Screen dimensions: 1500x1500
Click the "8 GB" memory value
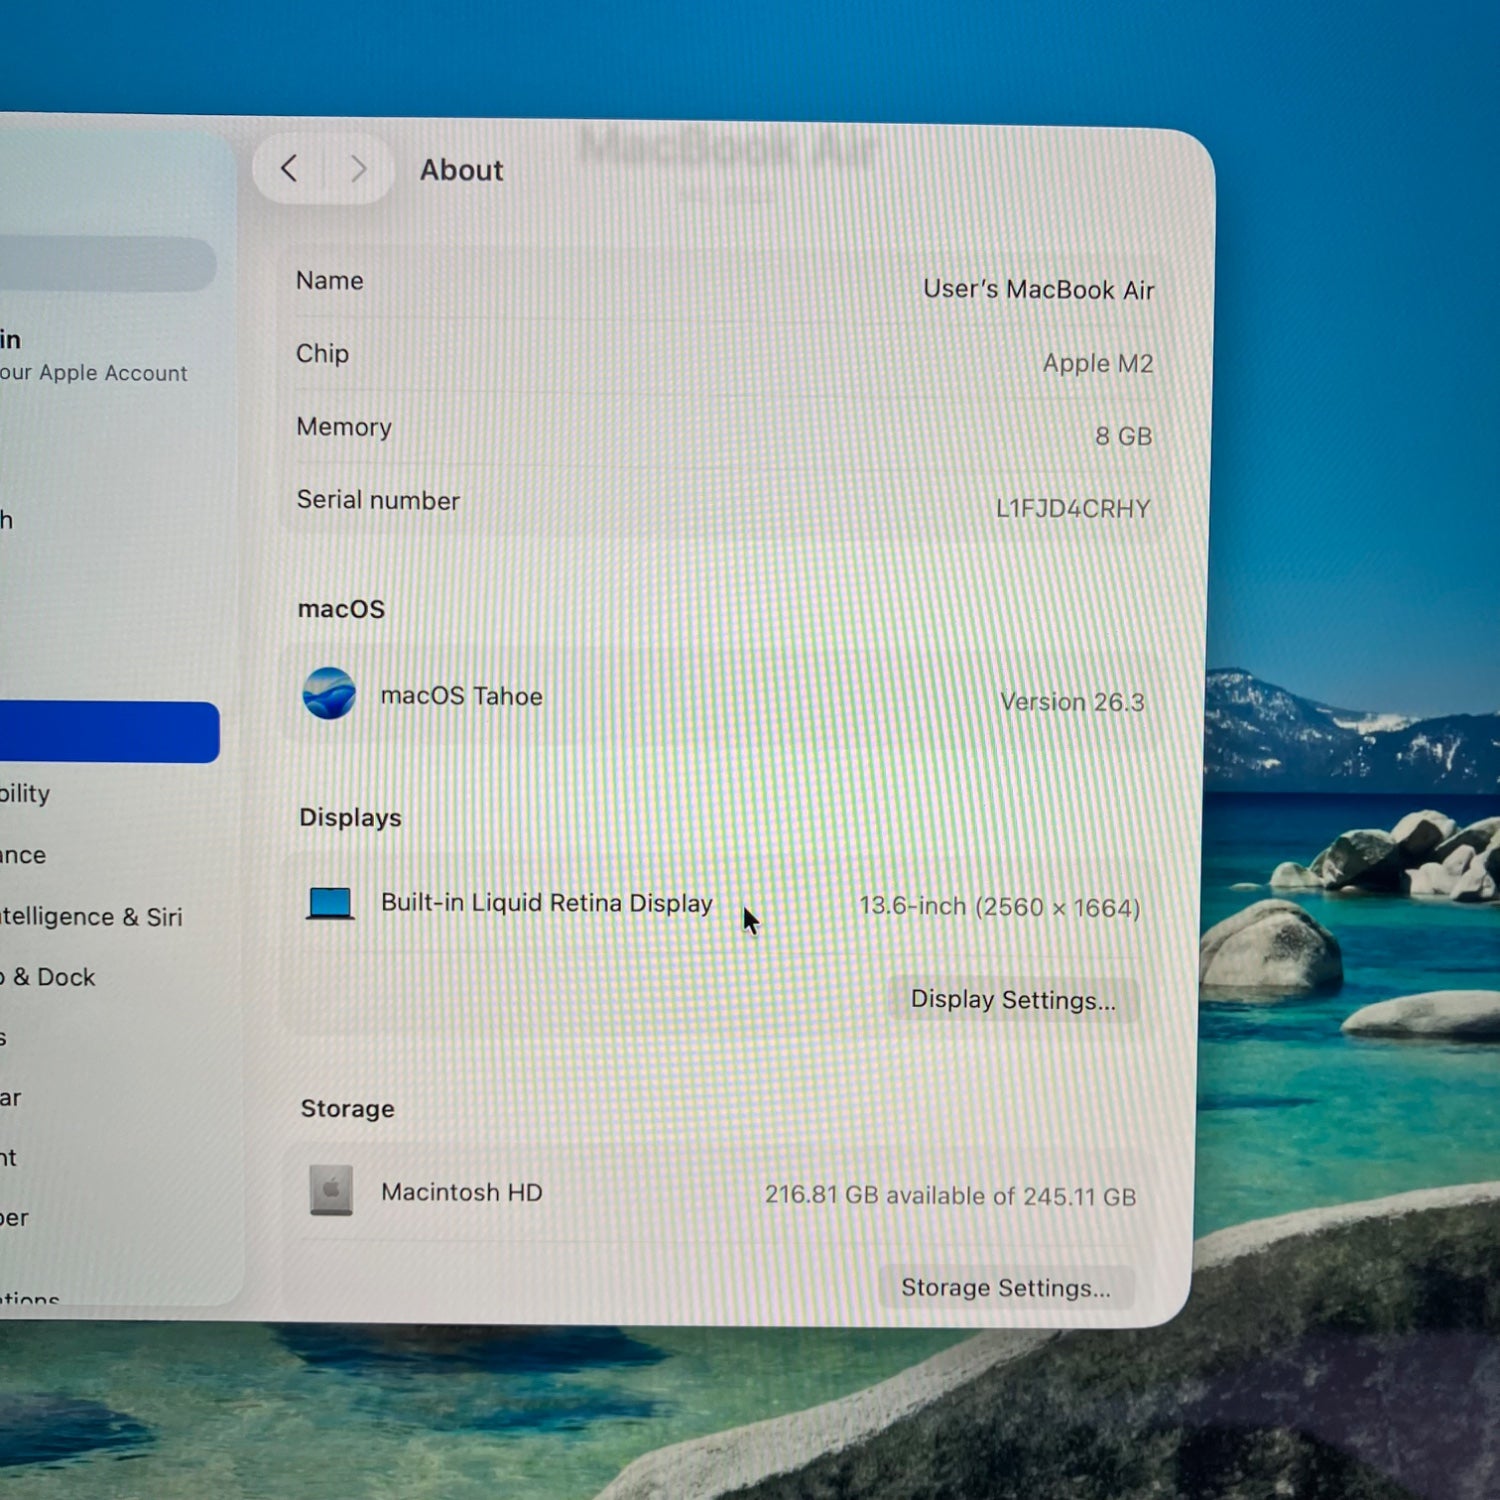(x=1123, y=436)
